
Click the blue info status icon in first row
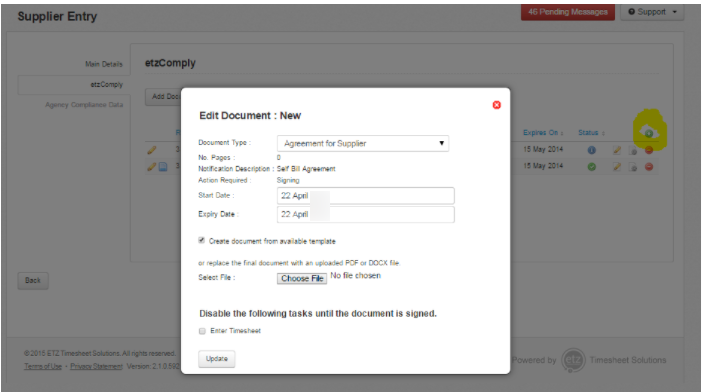coord(591,150)
